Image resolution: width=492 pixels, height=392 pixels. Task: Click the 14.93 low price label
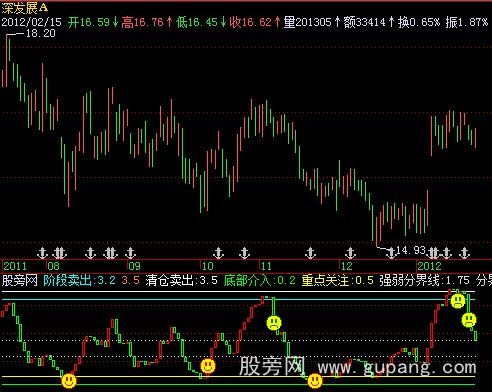pyautogui.click(x=411, y=250)
